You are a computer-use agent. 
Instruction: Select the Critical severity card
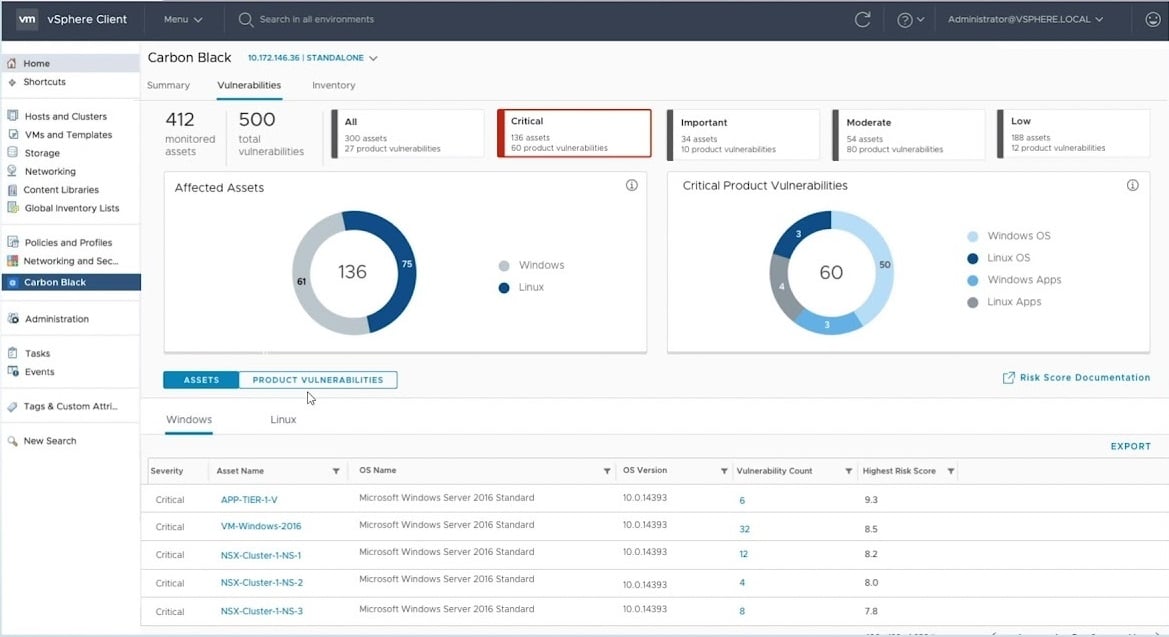click(574, 134)
